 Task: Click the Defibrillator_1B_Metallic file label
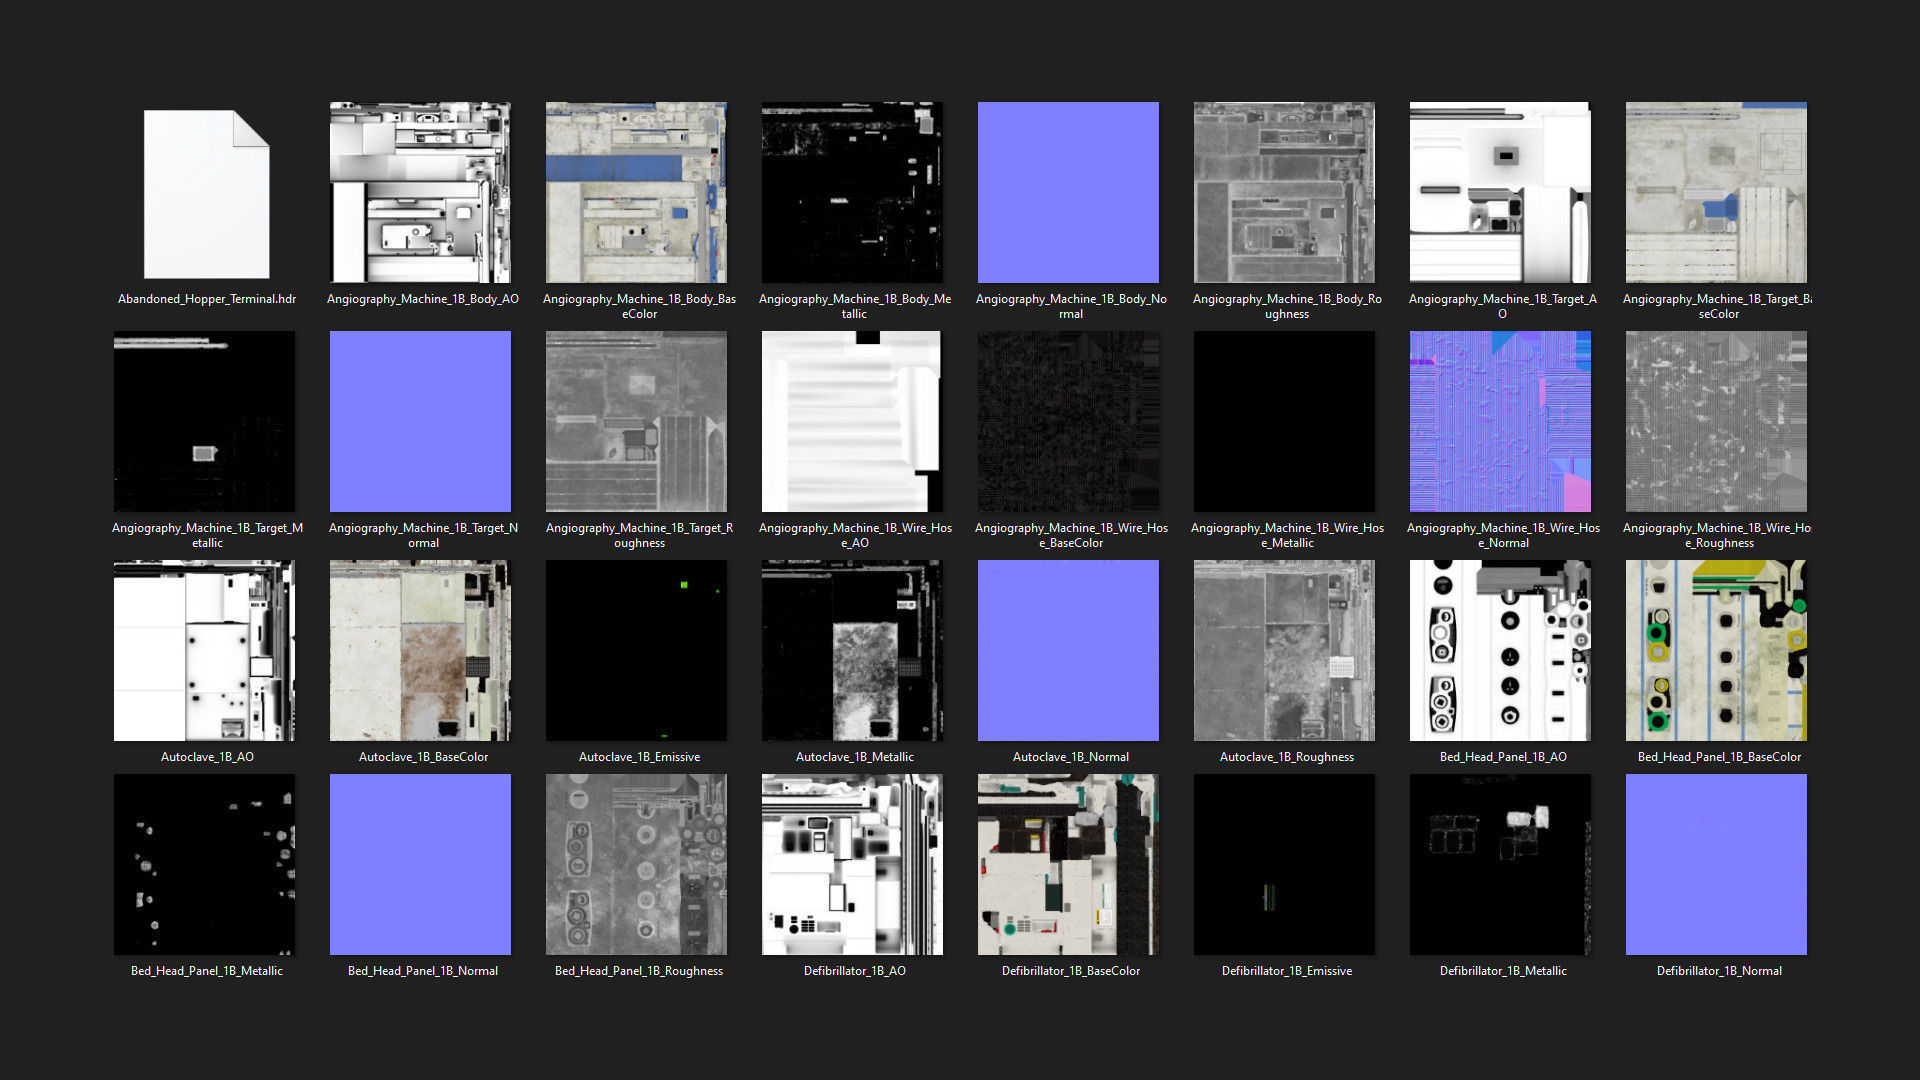point(1502,971)
